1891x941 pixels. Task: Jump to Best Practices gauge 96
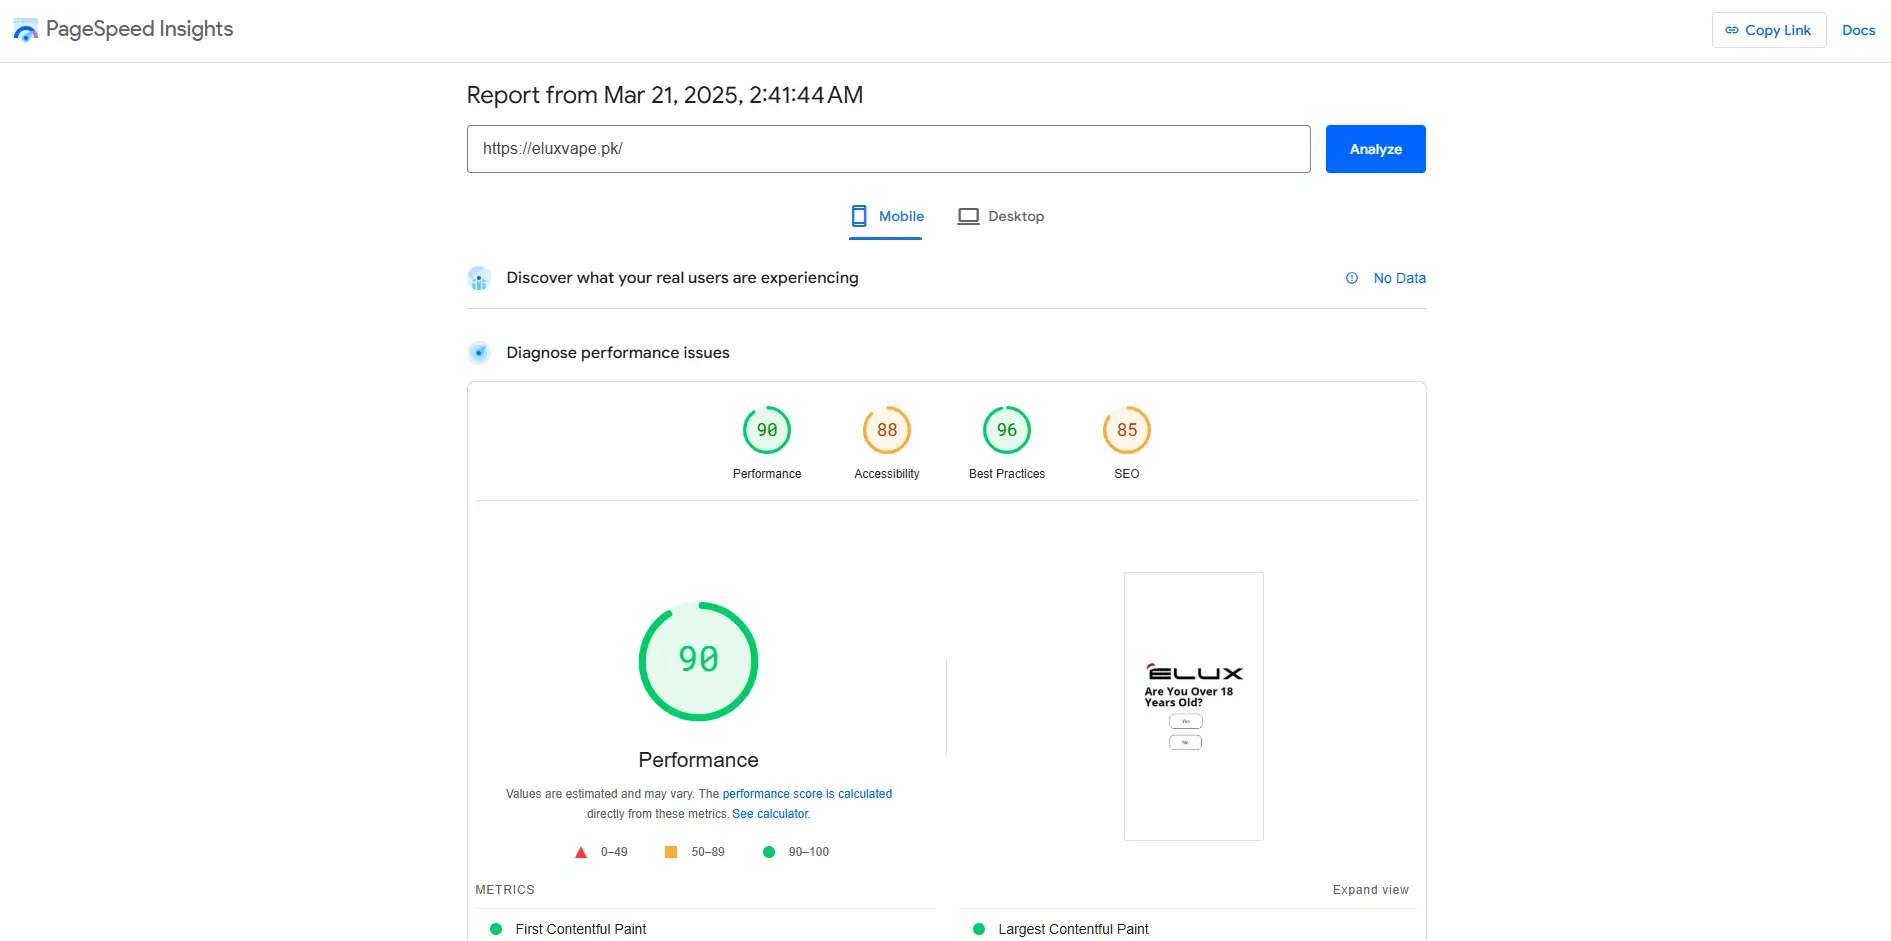pos(1007,430)
